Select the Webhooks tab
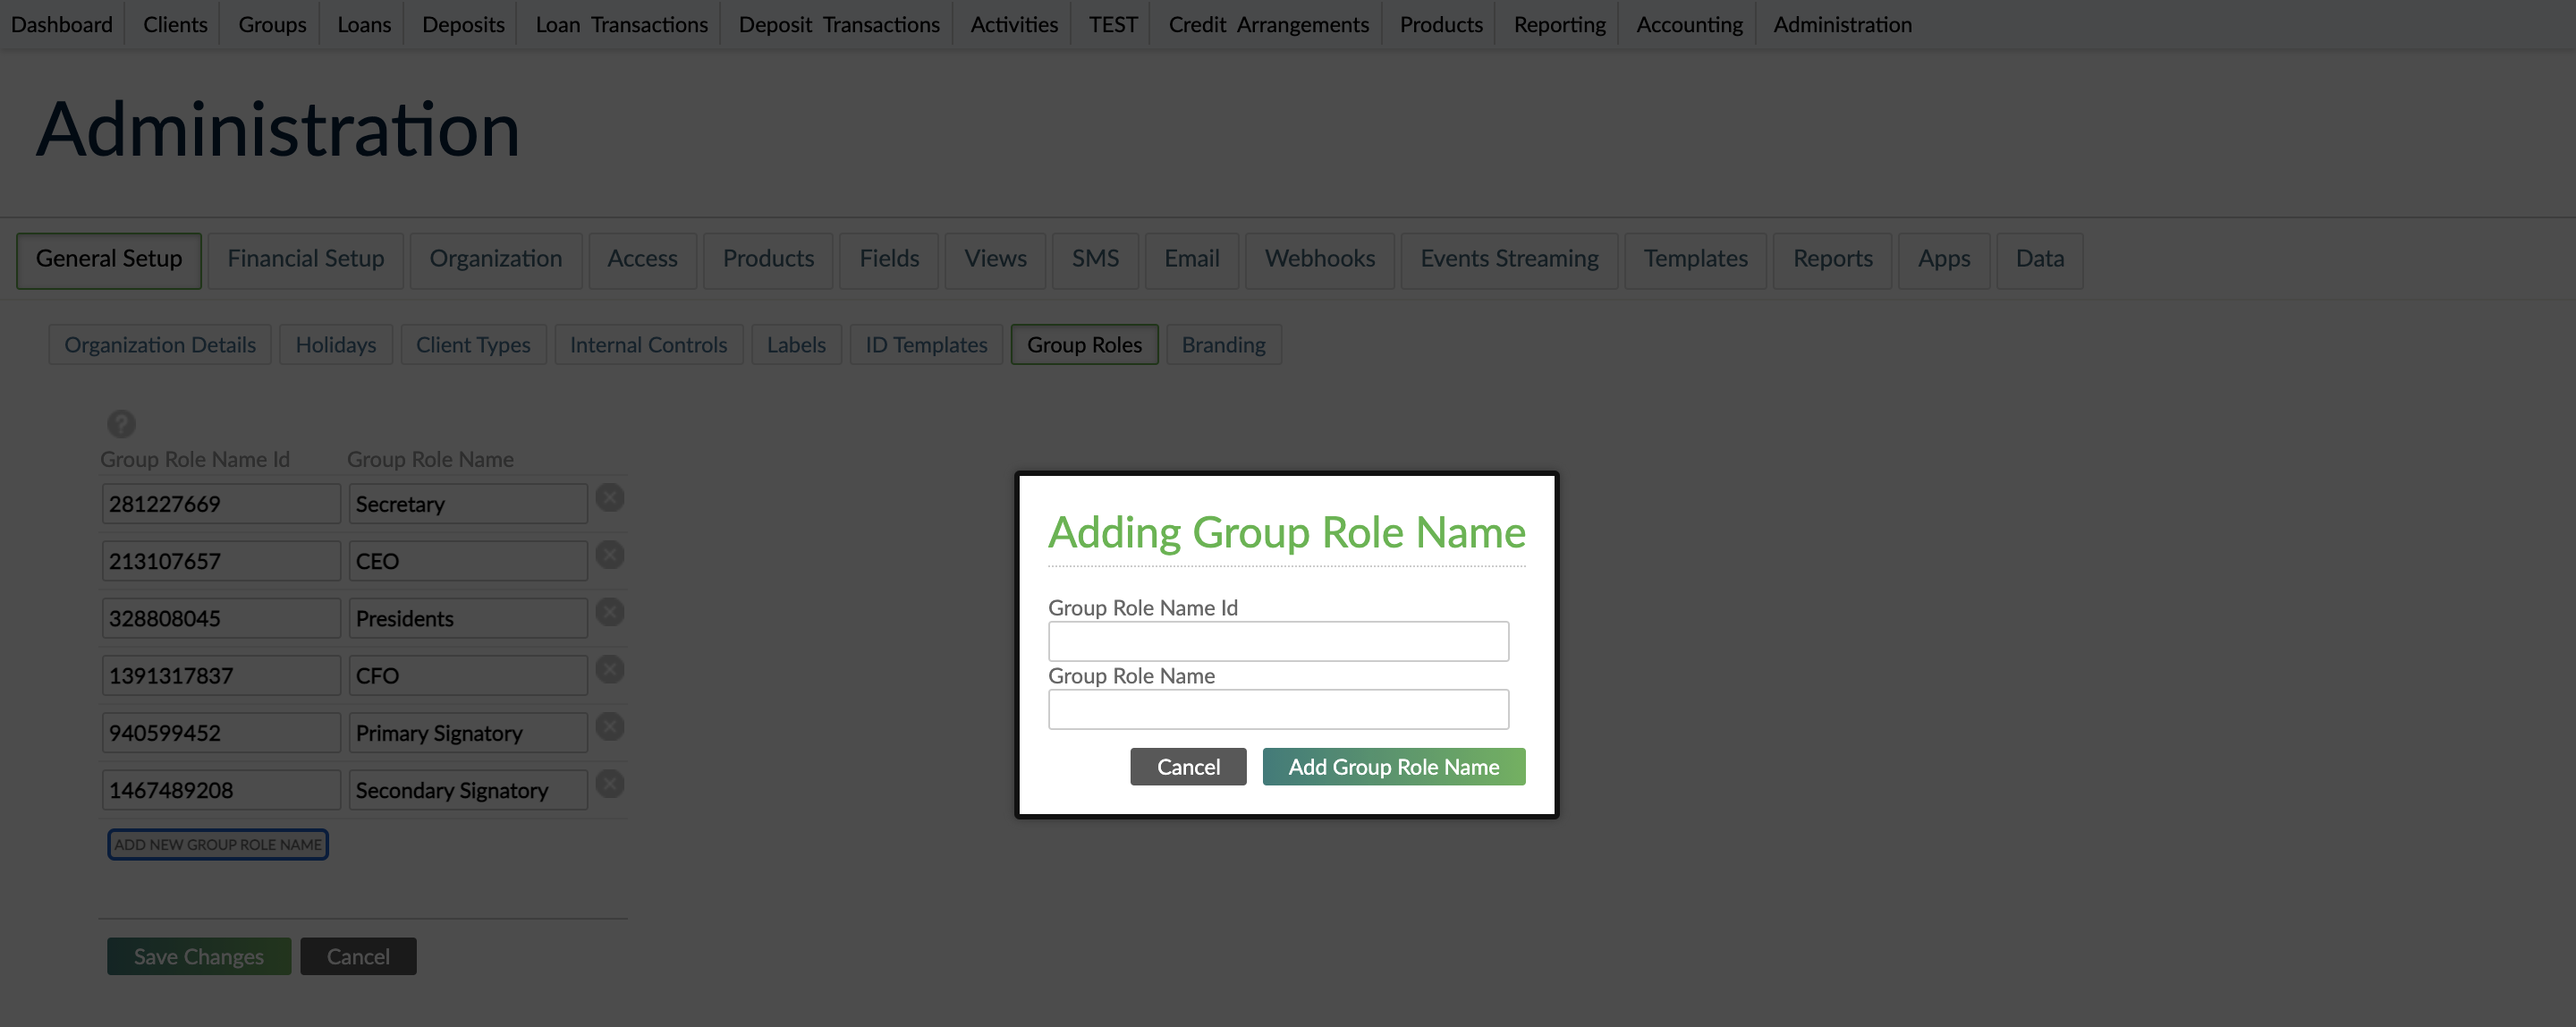Screen dimensions: 2576x1027 (1319, 259)
